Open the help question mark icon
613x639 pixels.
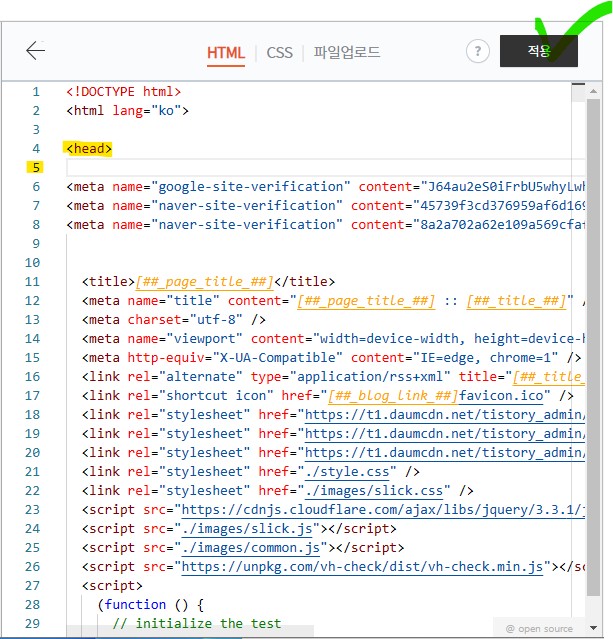click(477, 51)
